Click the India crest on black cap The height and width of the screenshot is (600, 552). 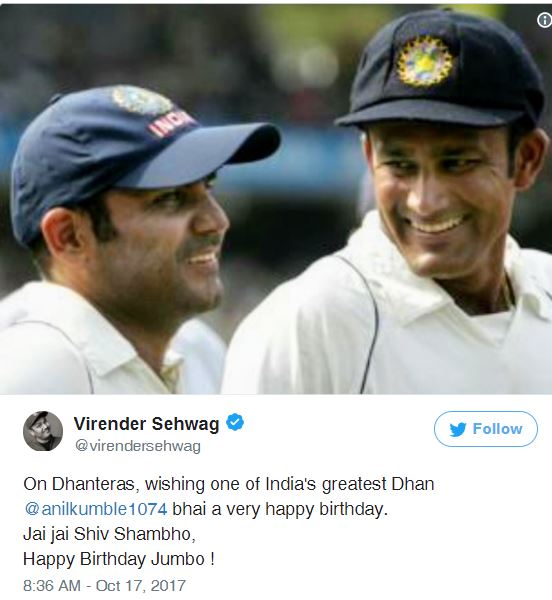[x=425, y=61]
